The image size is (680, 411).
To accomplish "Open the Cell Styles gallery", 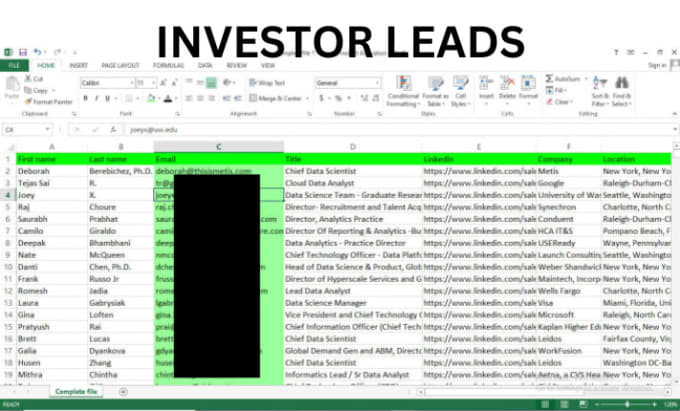I will pos(461,91).
